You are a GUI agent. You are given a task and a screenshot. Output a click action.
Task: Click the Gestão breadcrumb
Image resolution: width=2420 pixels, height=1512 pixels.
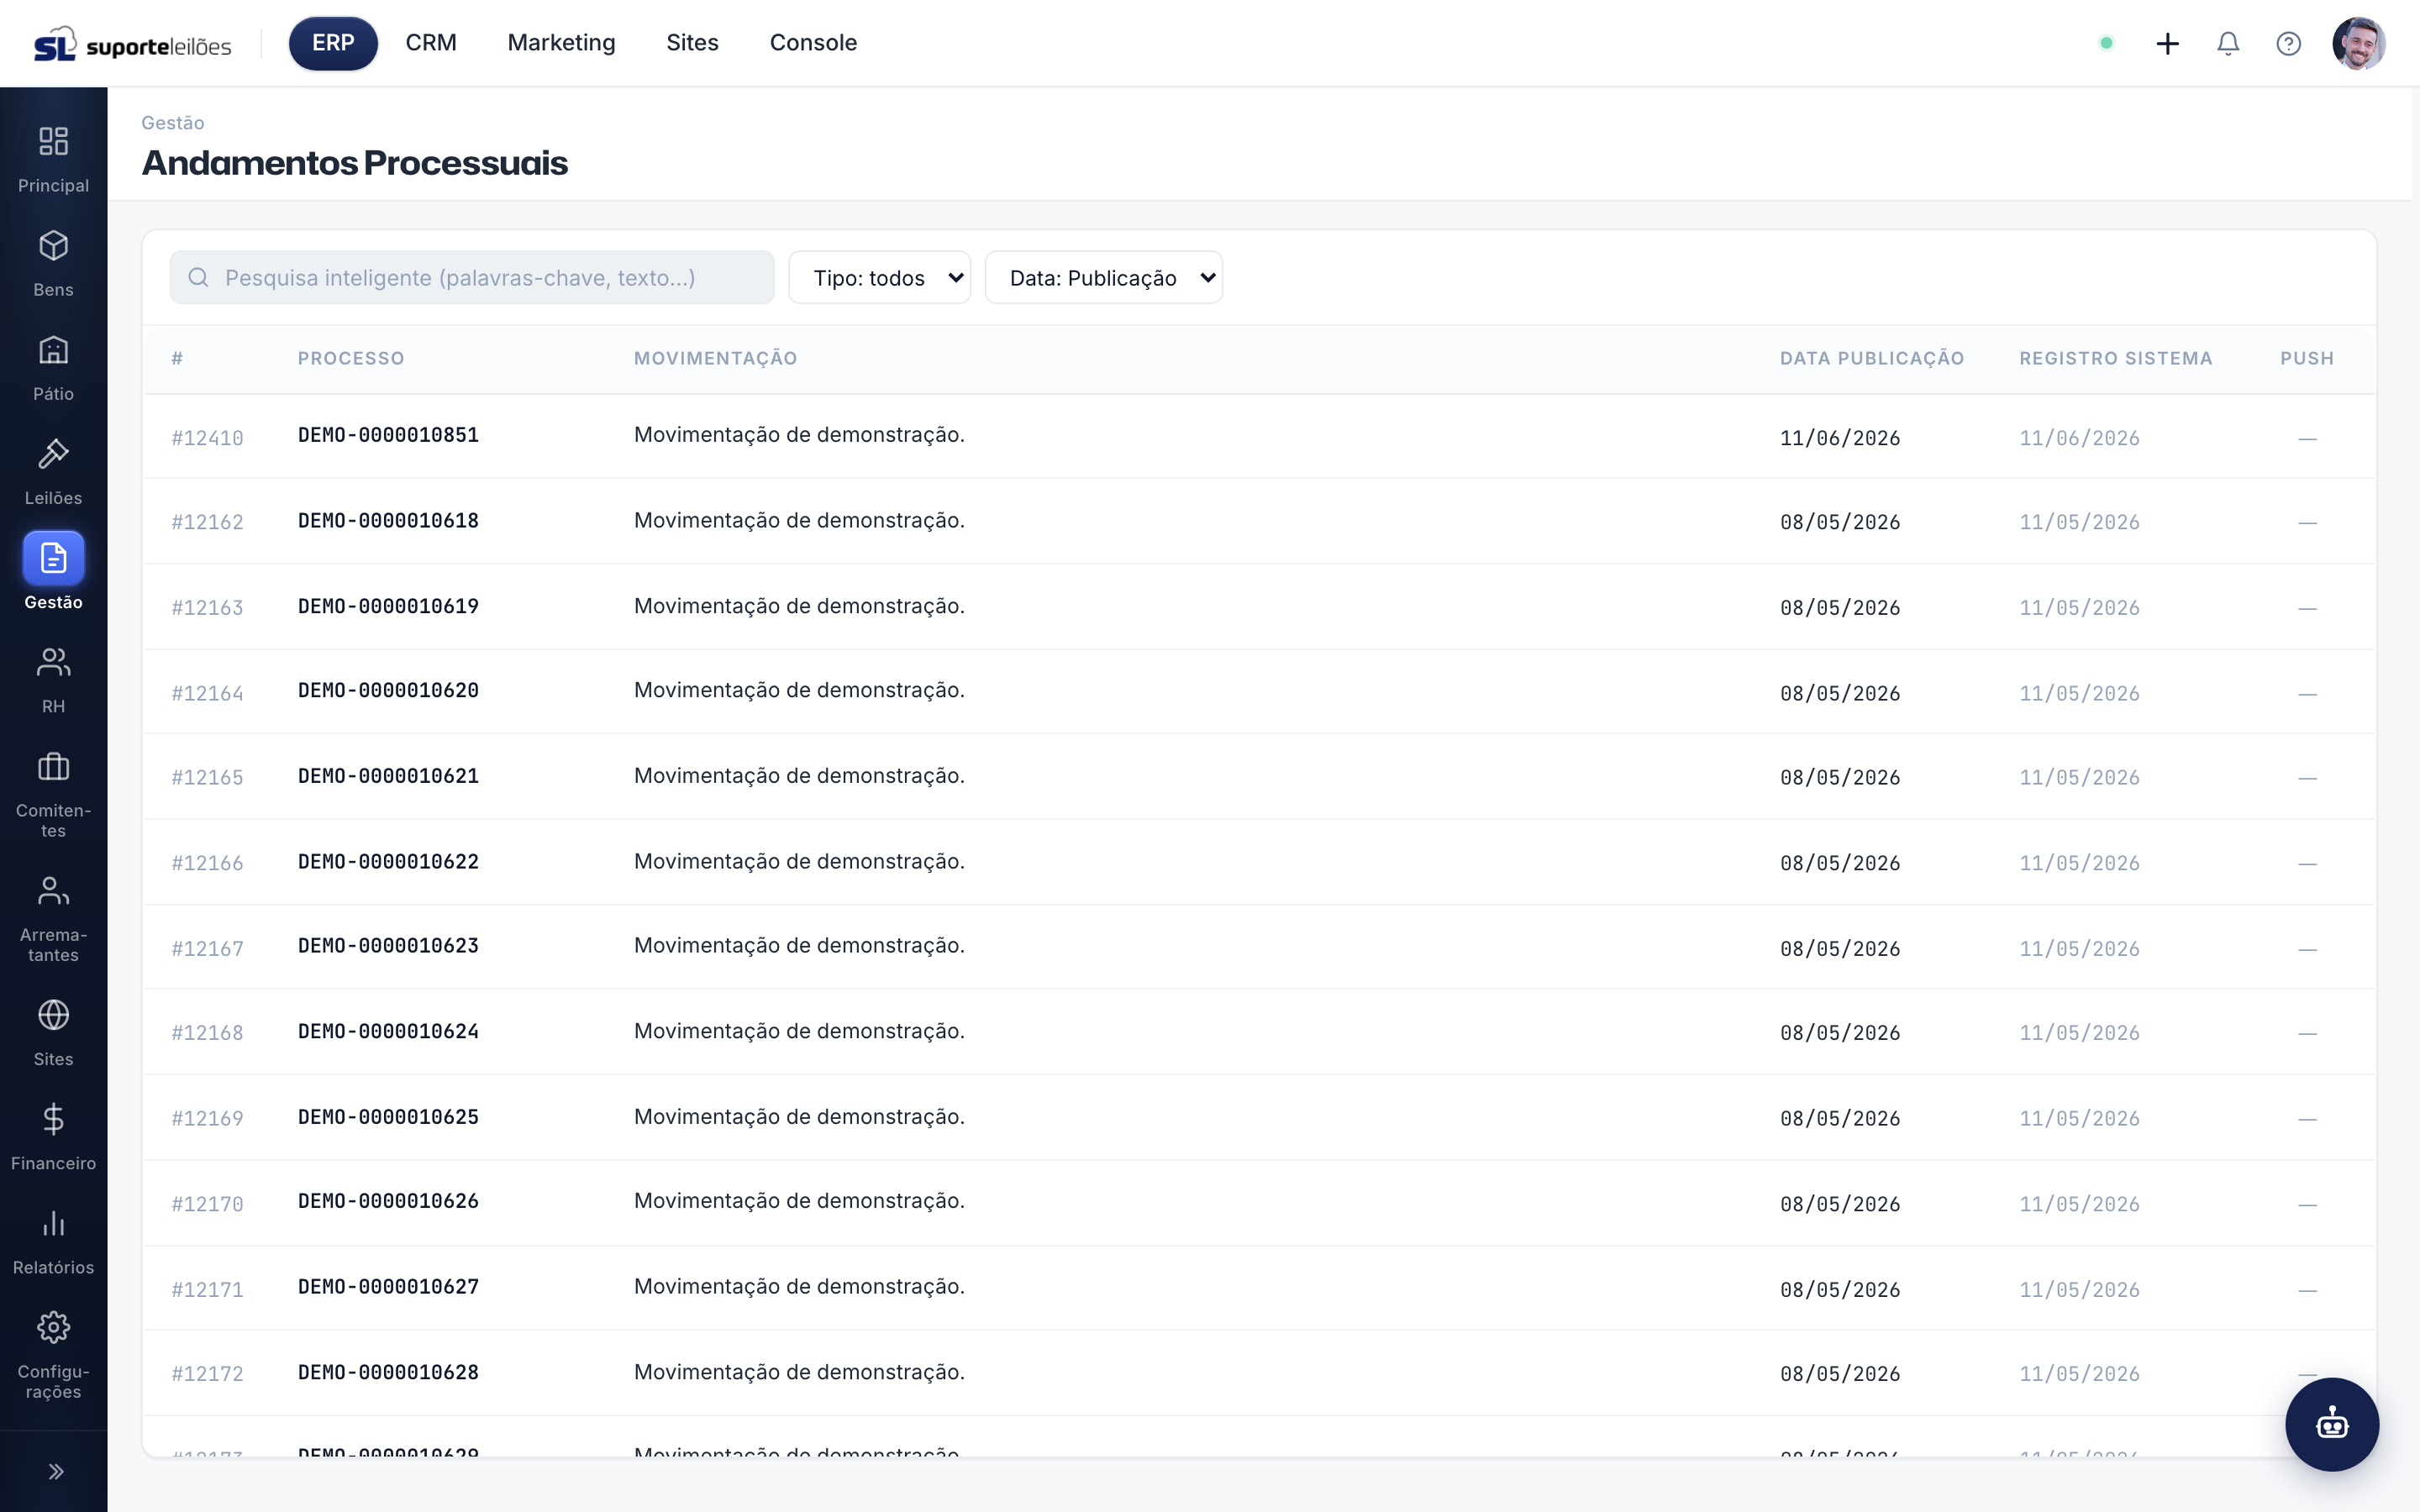point(173,123)
